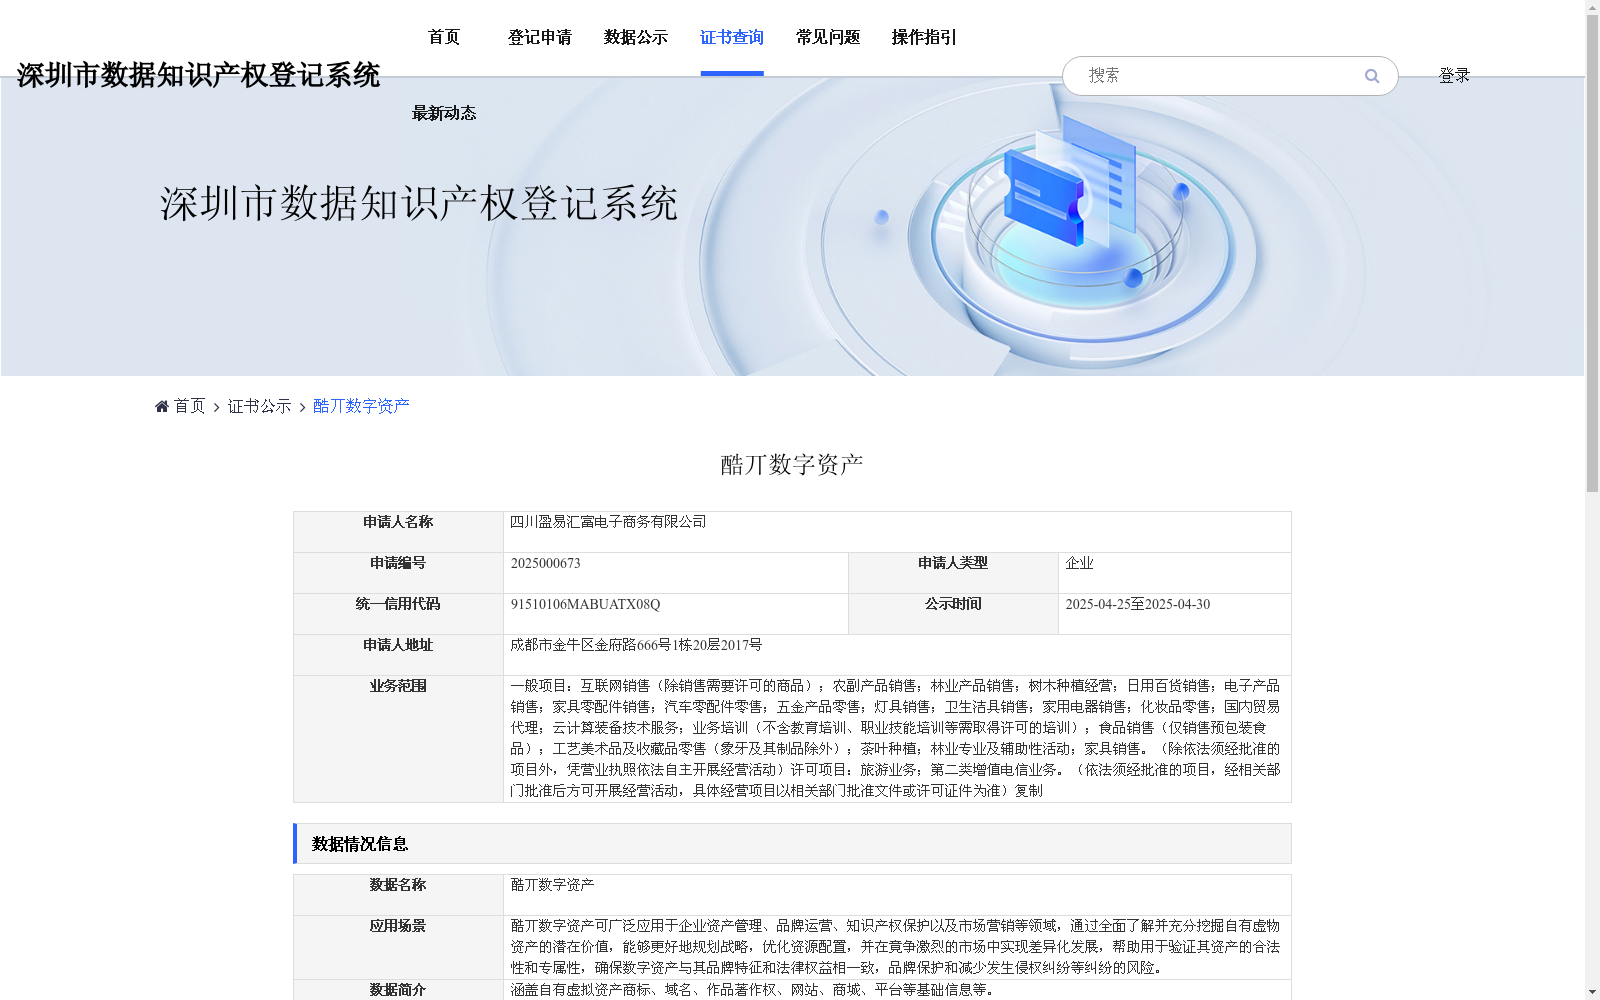The height and width of the screenshot is (1000, 1600).
Task: Click the vertical scrollbar thumb
Action: [1592, 255]
